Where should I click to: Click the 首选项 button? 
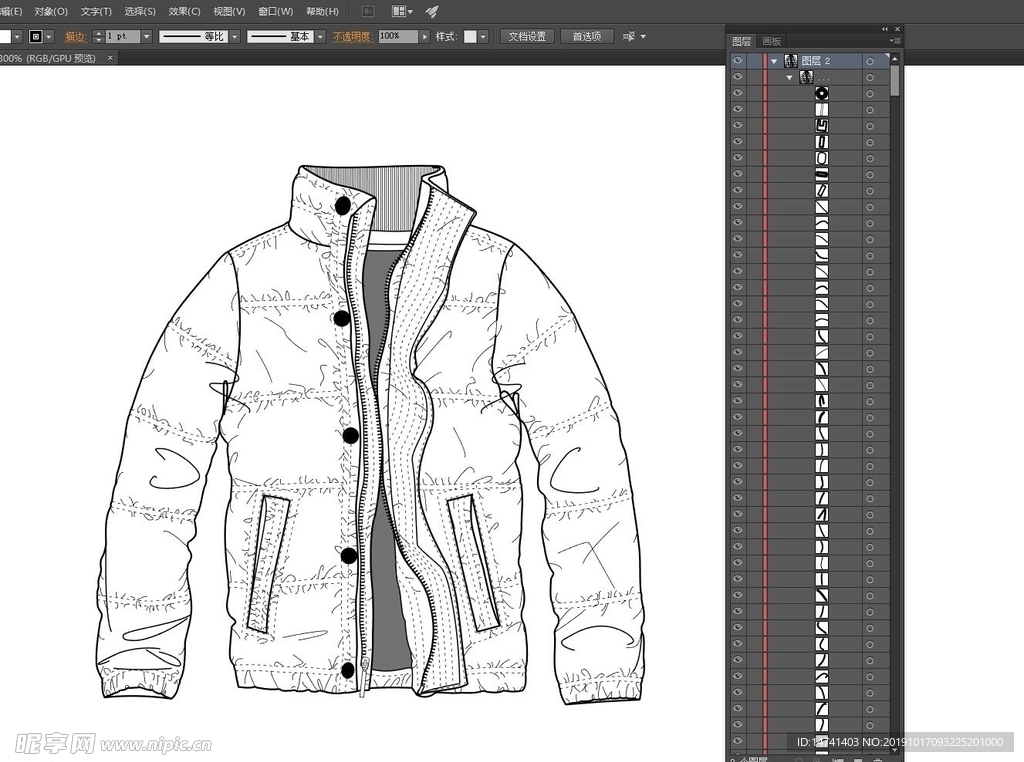click(x=587, y=36)
